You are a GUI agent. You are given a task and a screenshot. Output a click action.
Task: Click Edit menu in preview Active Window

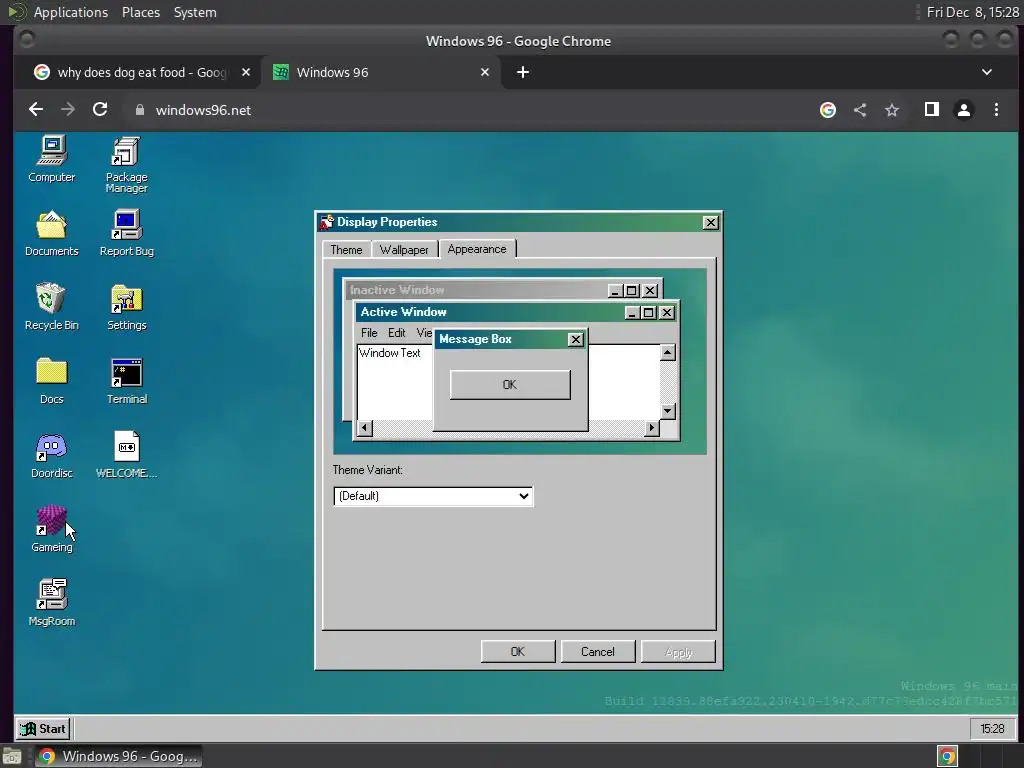coord(396,333)
